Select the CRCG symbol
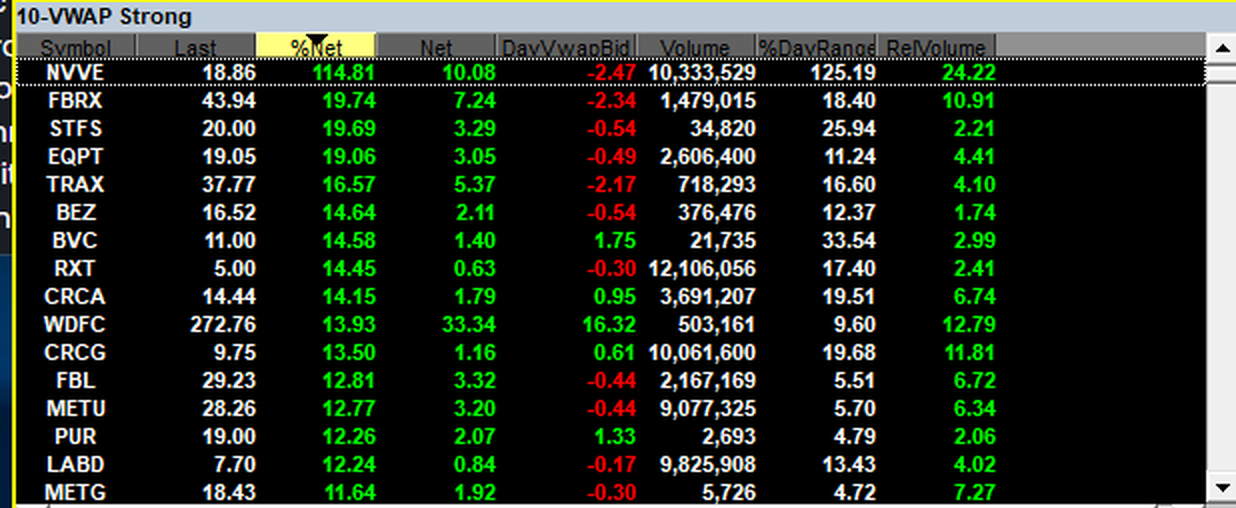Image resolution: width=1236 pixels, height=508 pixels. (x=76, y=352)
